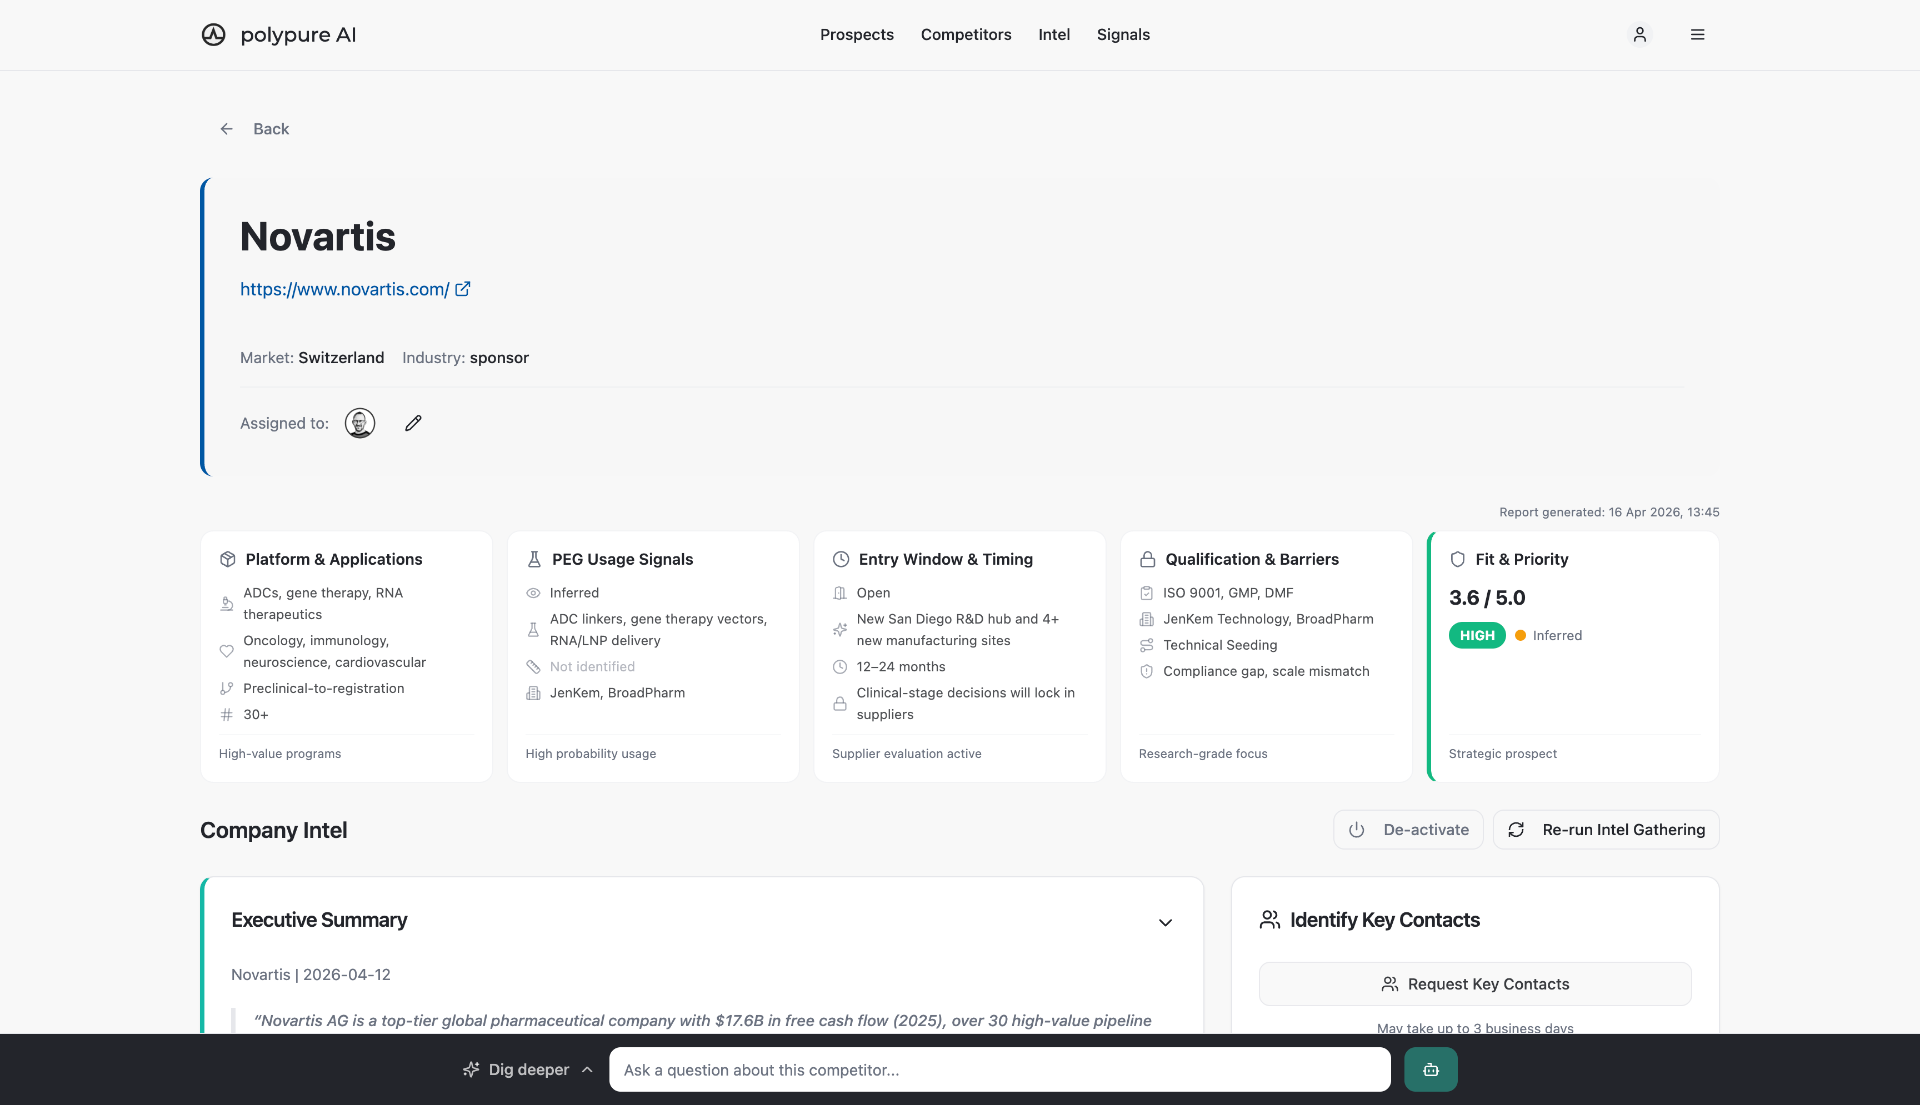Click the 'Novartis | 2026-04-12' line
The image size is (1920, 1105).
click(311, 974)
